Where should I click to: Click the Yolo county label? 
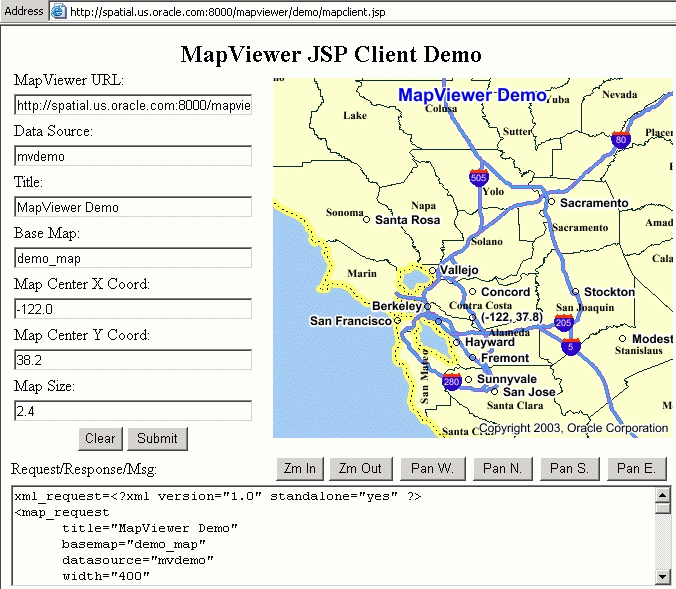coord(493,191)
